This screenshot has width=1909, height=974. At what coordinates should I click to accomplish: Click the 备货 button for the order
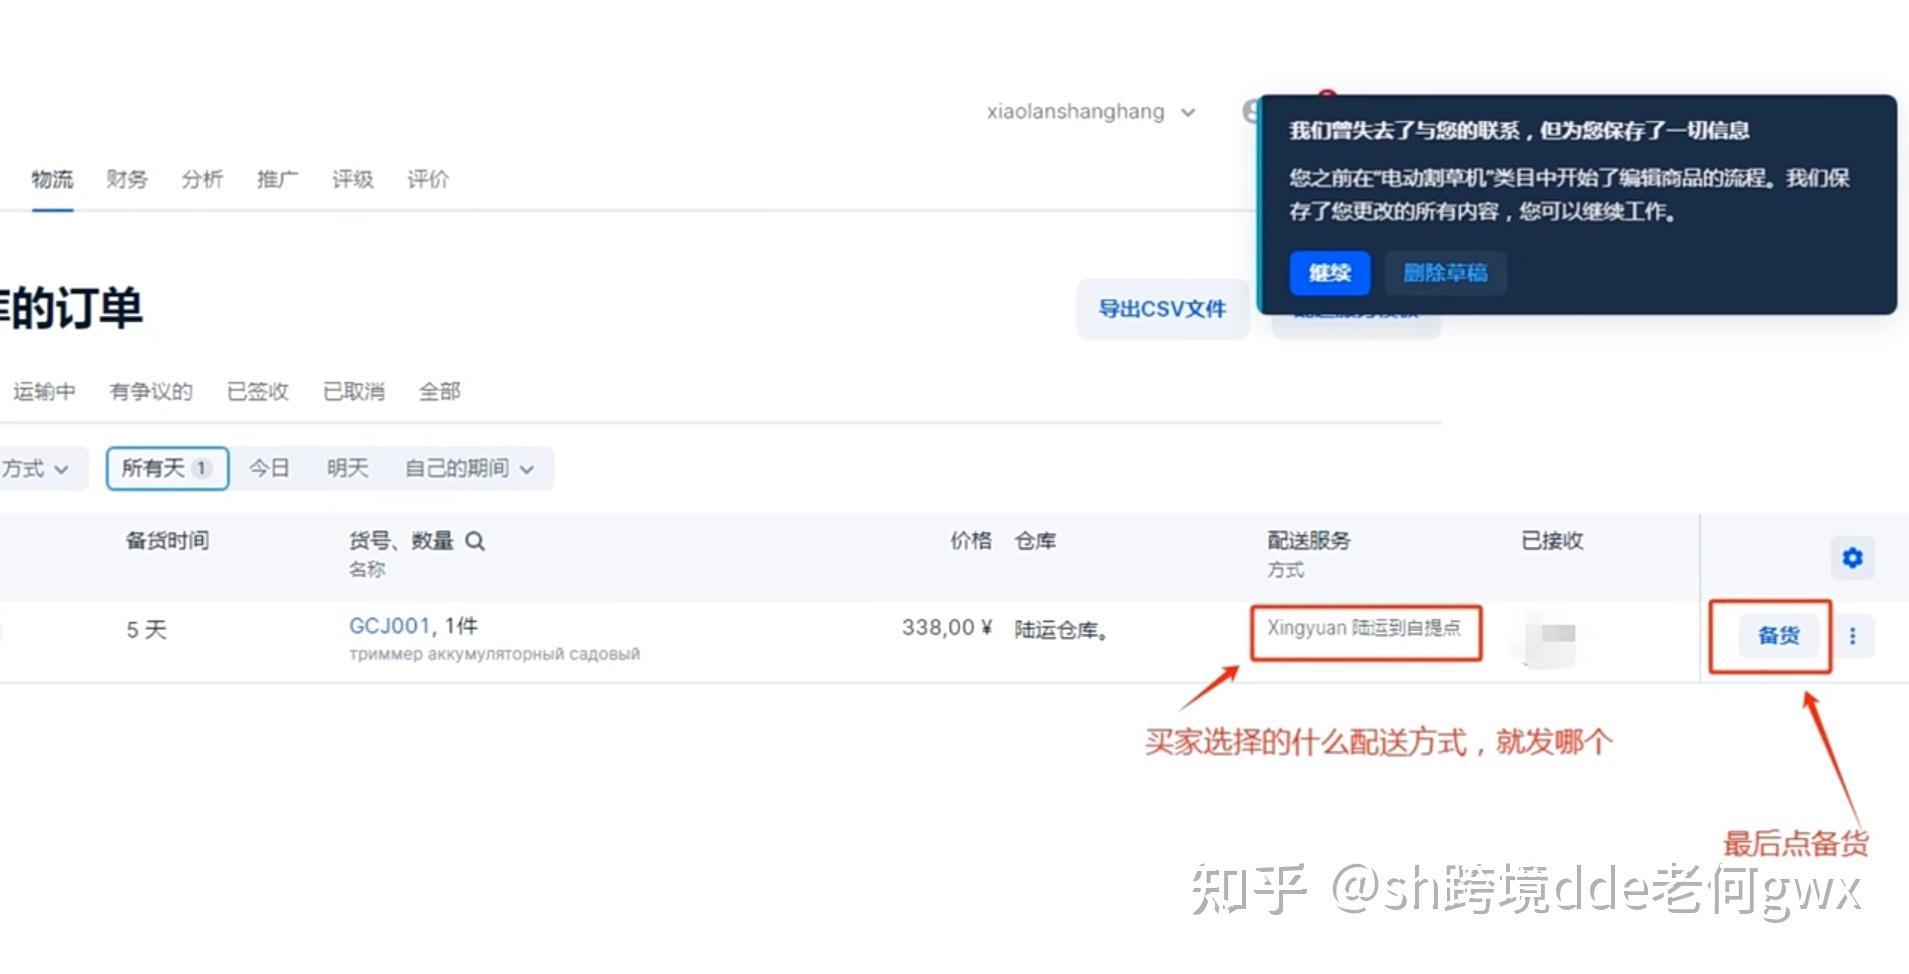click(x=1777, y=636)
